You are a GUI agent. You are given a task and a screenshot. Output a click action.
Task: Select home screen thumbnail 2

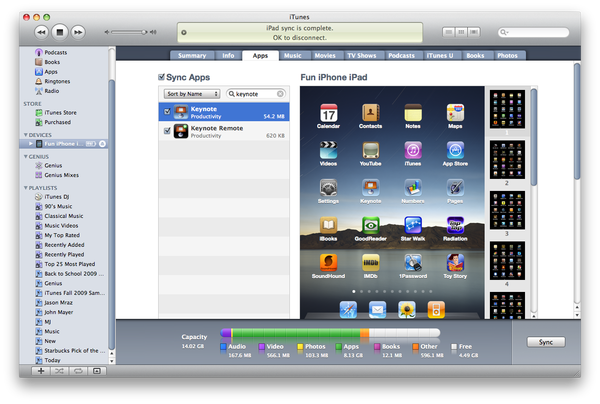[507, 160]
